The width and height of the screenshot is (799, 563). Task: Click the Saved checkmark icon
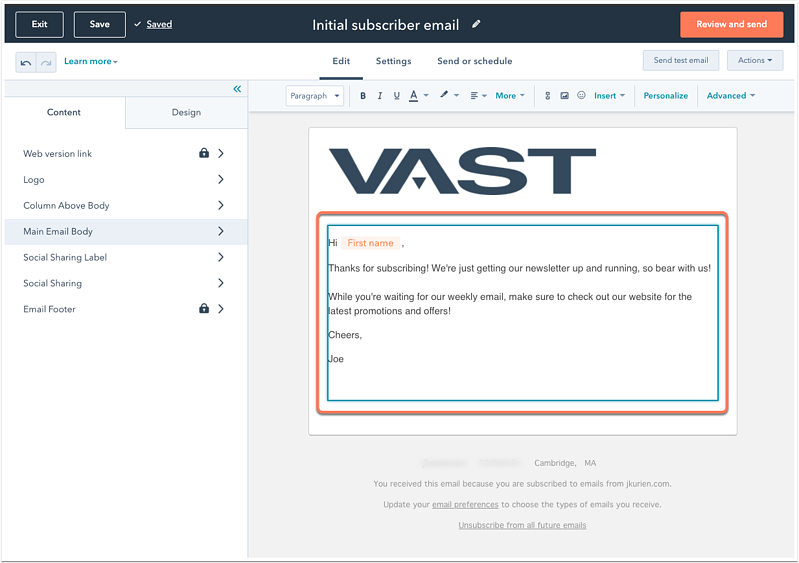point(138,24)
